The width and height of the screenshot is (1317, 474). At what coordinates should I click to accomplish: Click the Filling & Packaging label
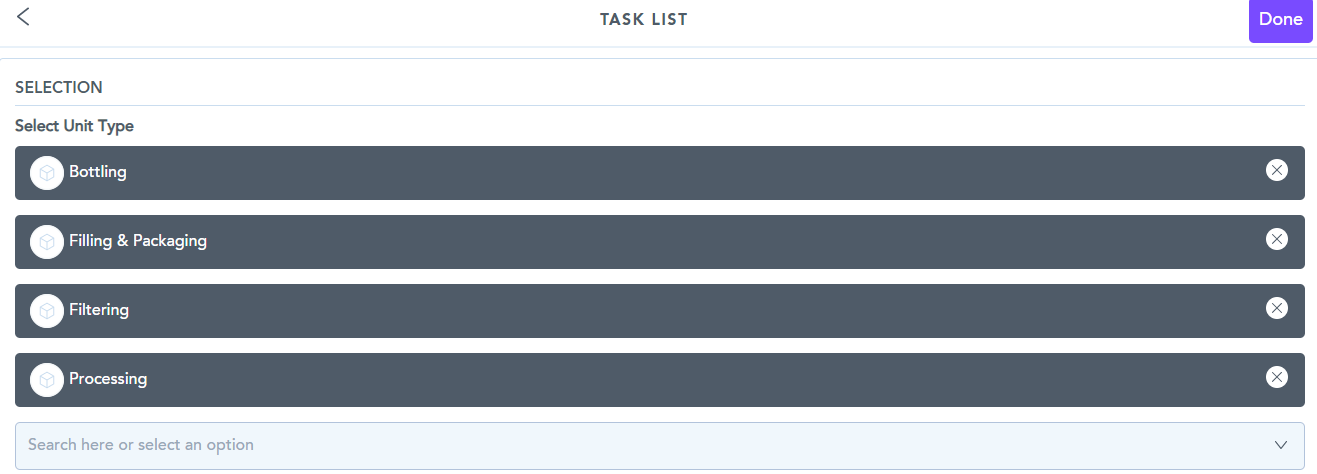138,241
